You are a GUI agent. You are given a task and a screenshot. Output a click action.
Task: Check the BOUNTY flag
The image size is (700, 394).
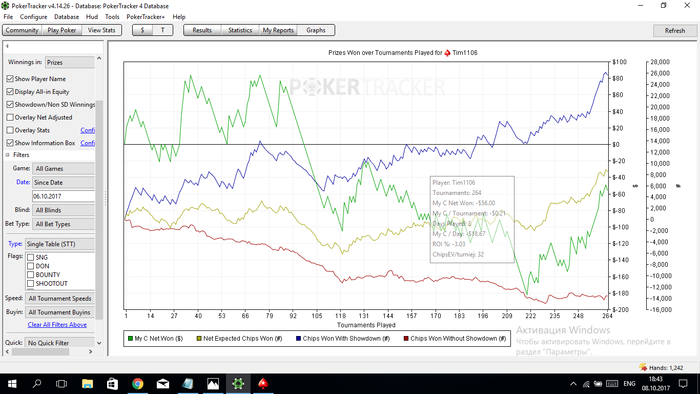point(30,275)
